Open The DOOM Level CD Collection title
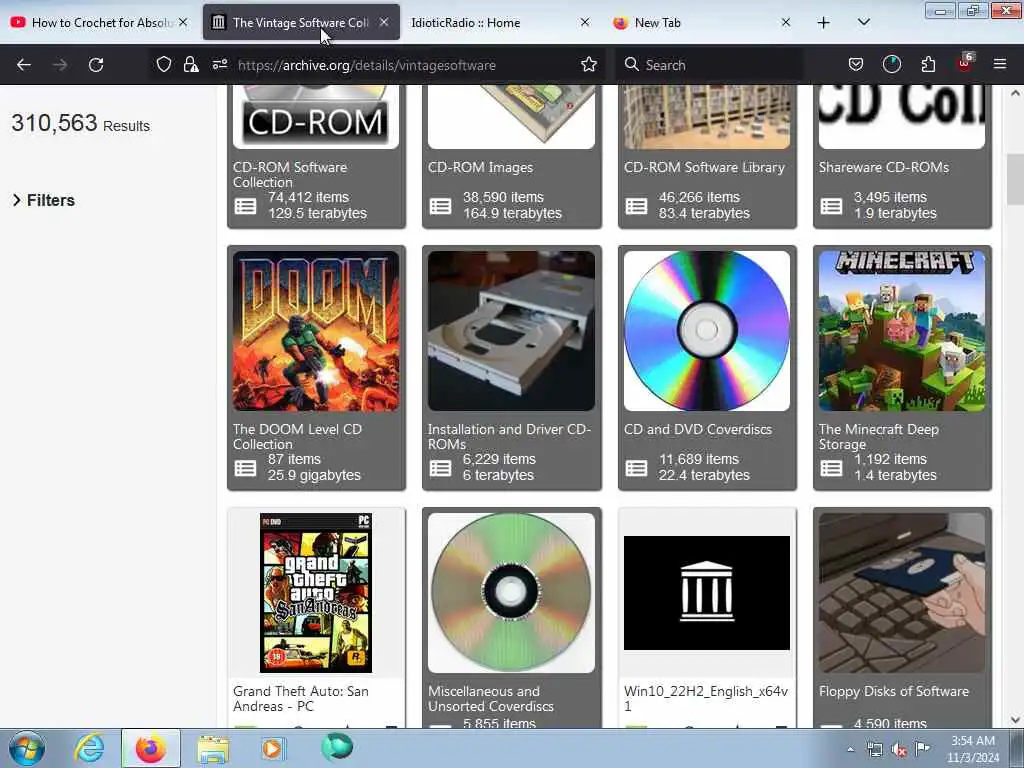 [297, 436]
